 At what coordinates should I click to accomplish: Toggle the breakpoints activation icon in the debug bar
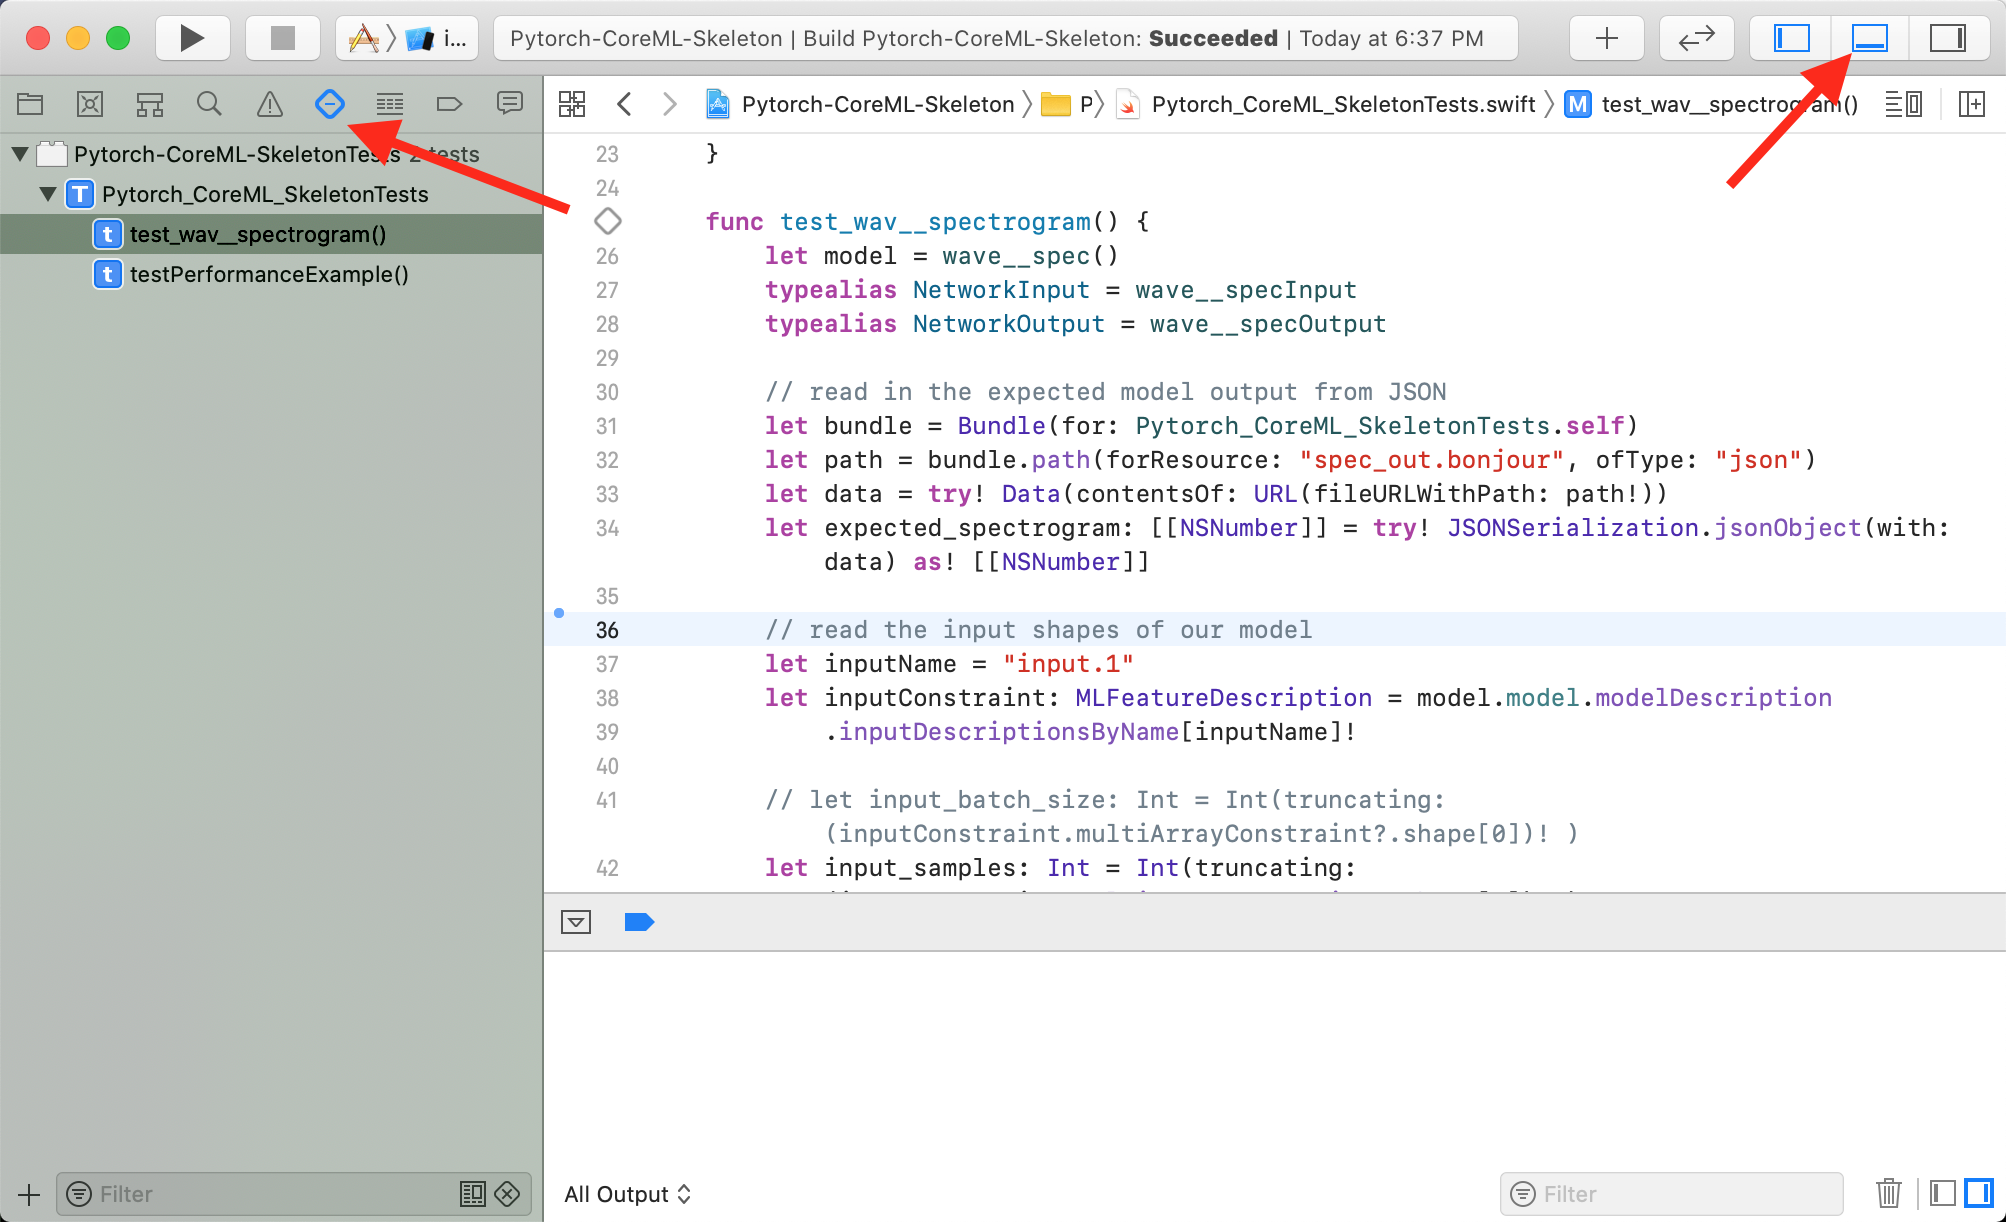tap(639, 922)
